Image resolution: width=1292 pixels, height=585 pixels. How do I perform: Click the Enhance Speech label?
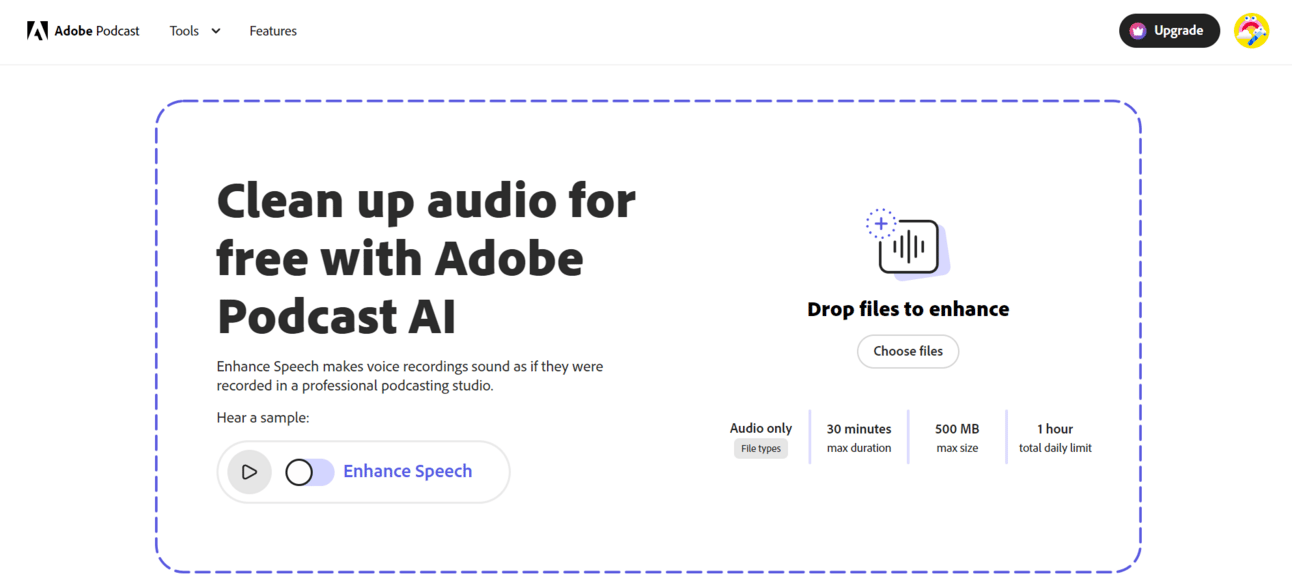tap(408, 471)
